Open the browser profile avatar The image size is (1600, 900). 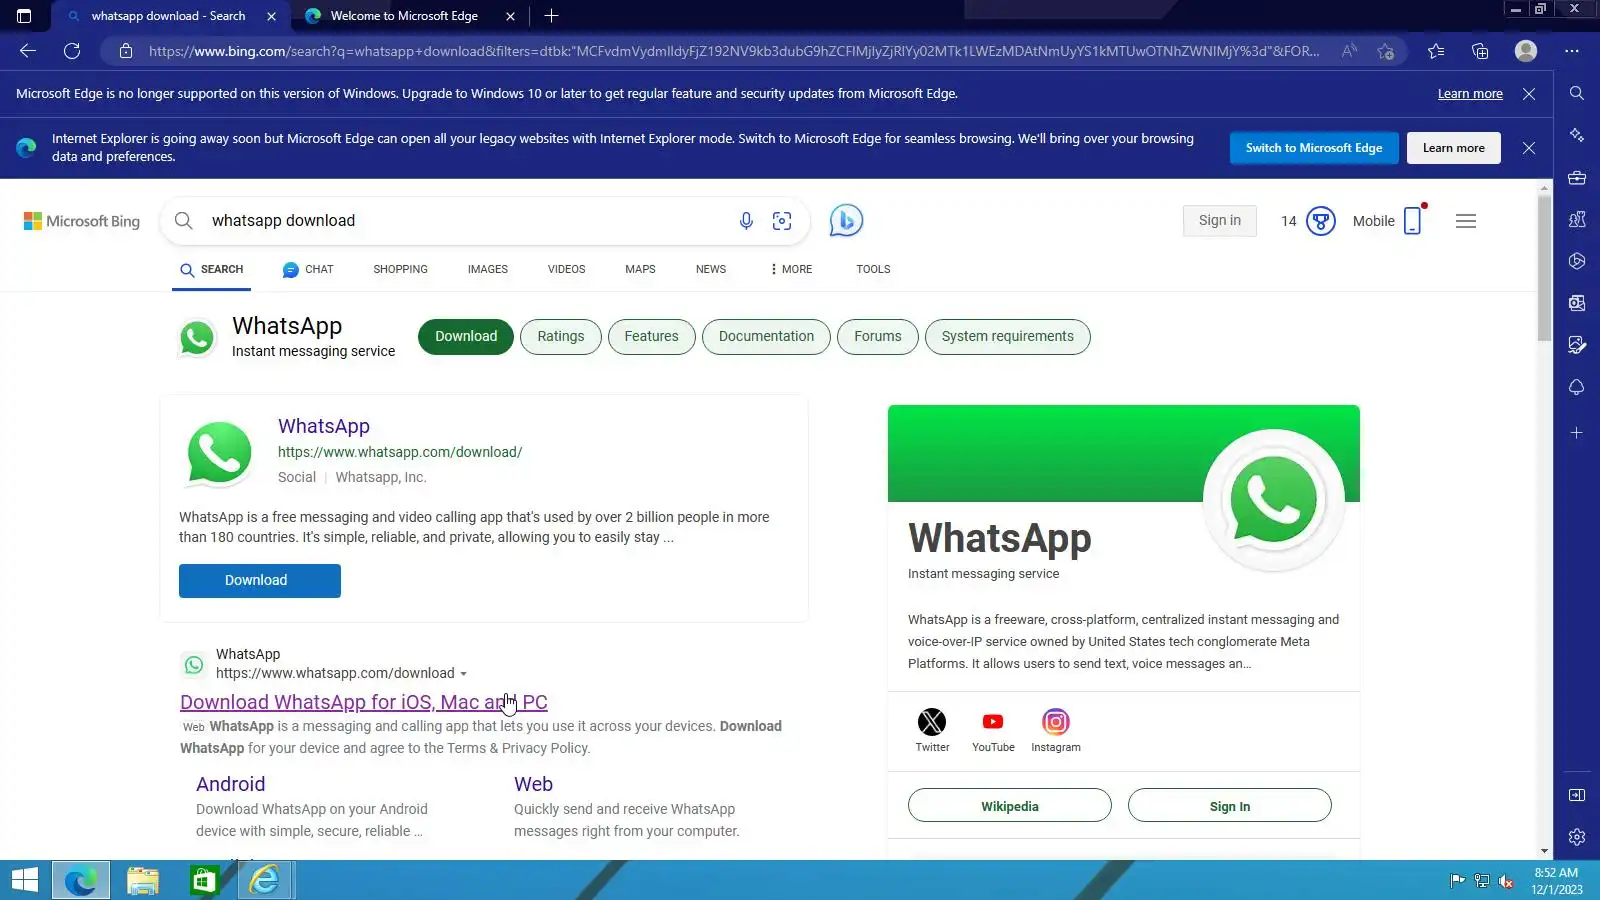(1526, 51)
